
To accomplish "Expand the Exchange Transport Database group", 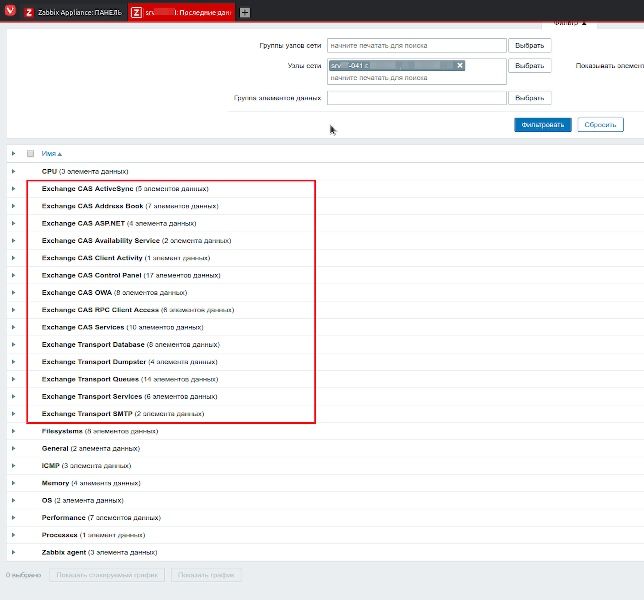I will (x=14, y=345).
